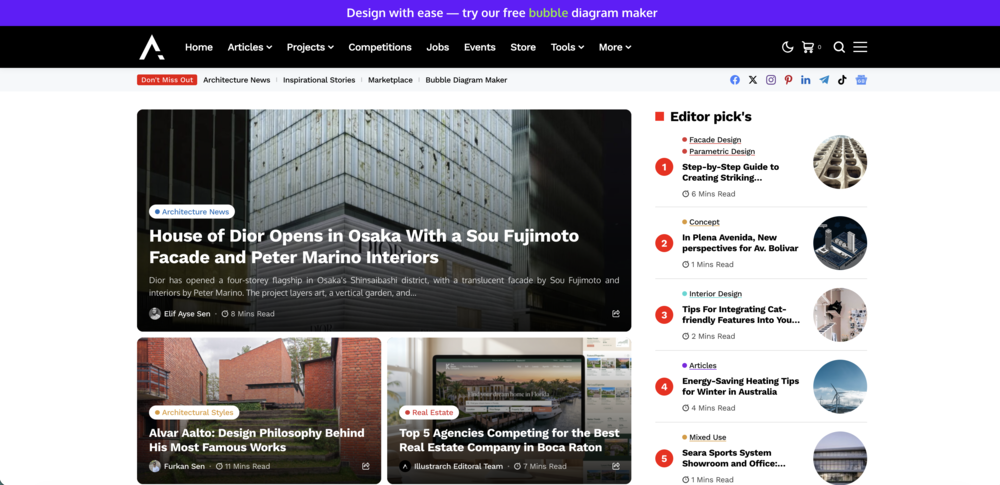Click the Facade Design tag
The height and width of the screenshot is (485, 1000).
pos(715,140)
